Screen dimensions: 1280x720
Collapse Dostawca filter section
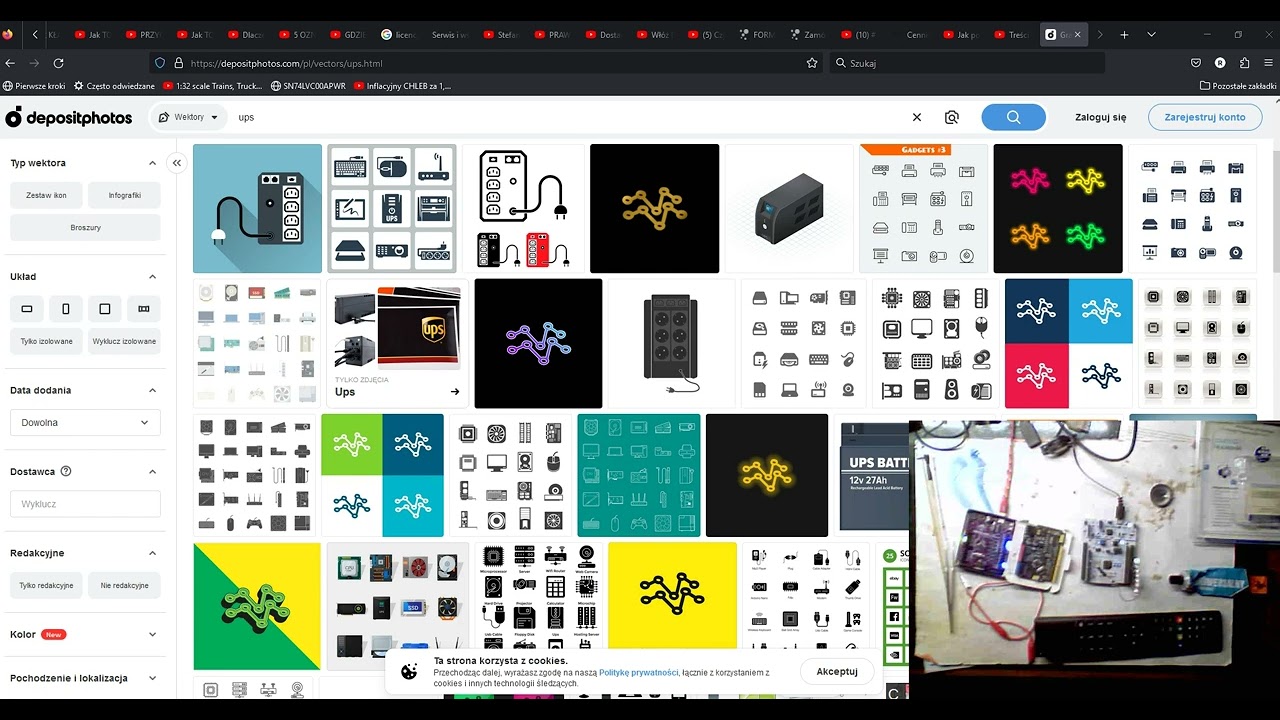153,471
